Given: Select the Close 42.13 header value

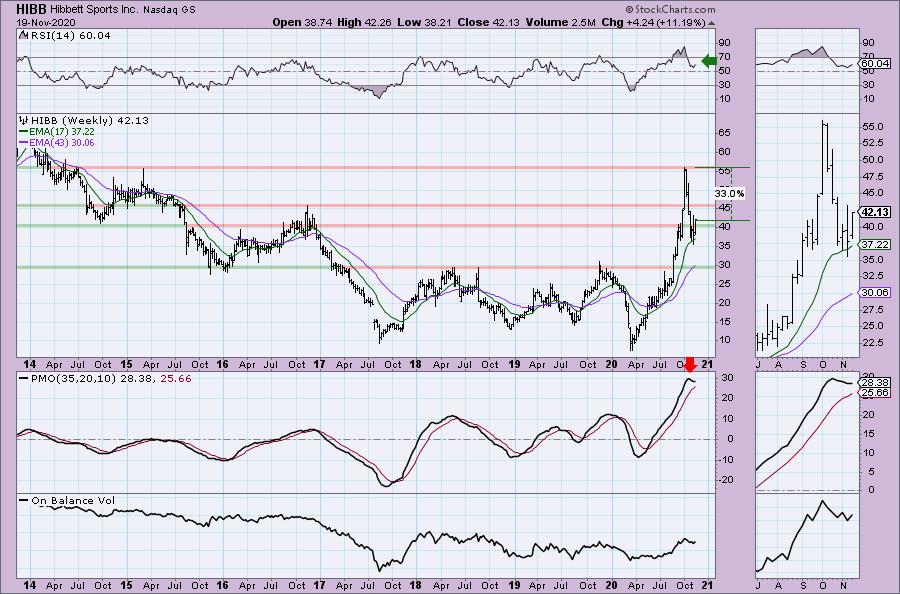Looking at the screenshot, I should (x=487, y=22).
